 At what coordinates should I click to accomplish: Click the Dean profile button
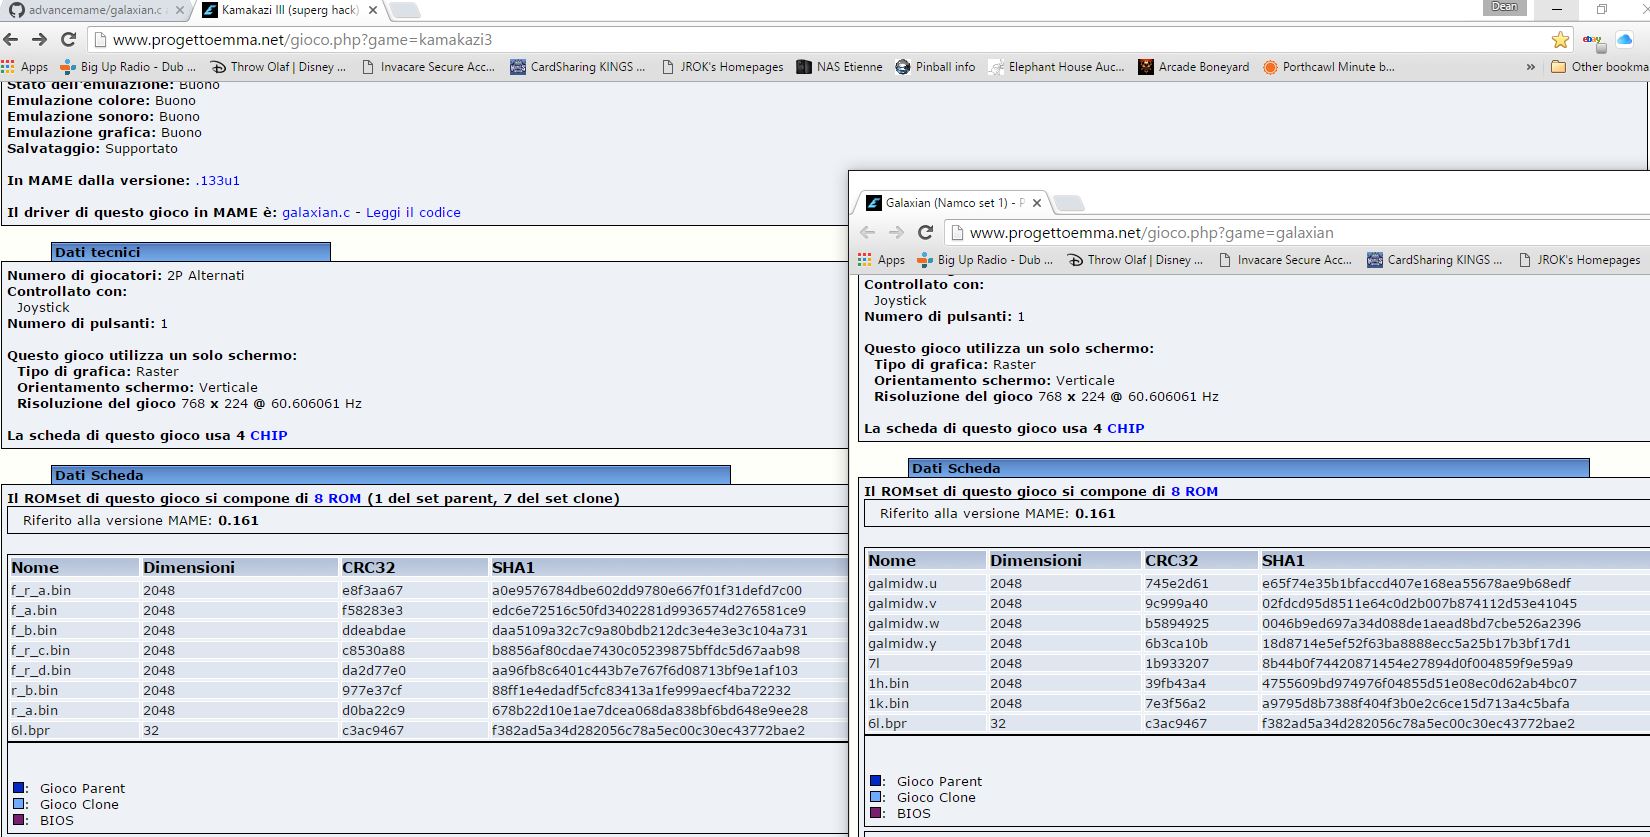click(1504, 7)
